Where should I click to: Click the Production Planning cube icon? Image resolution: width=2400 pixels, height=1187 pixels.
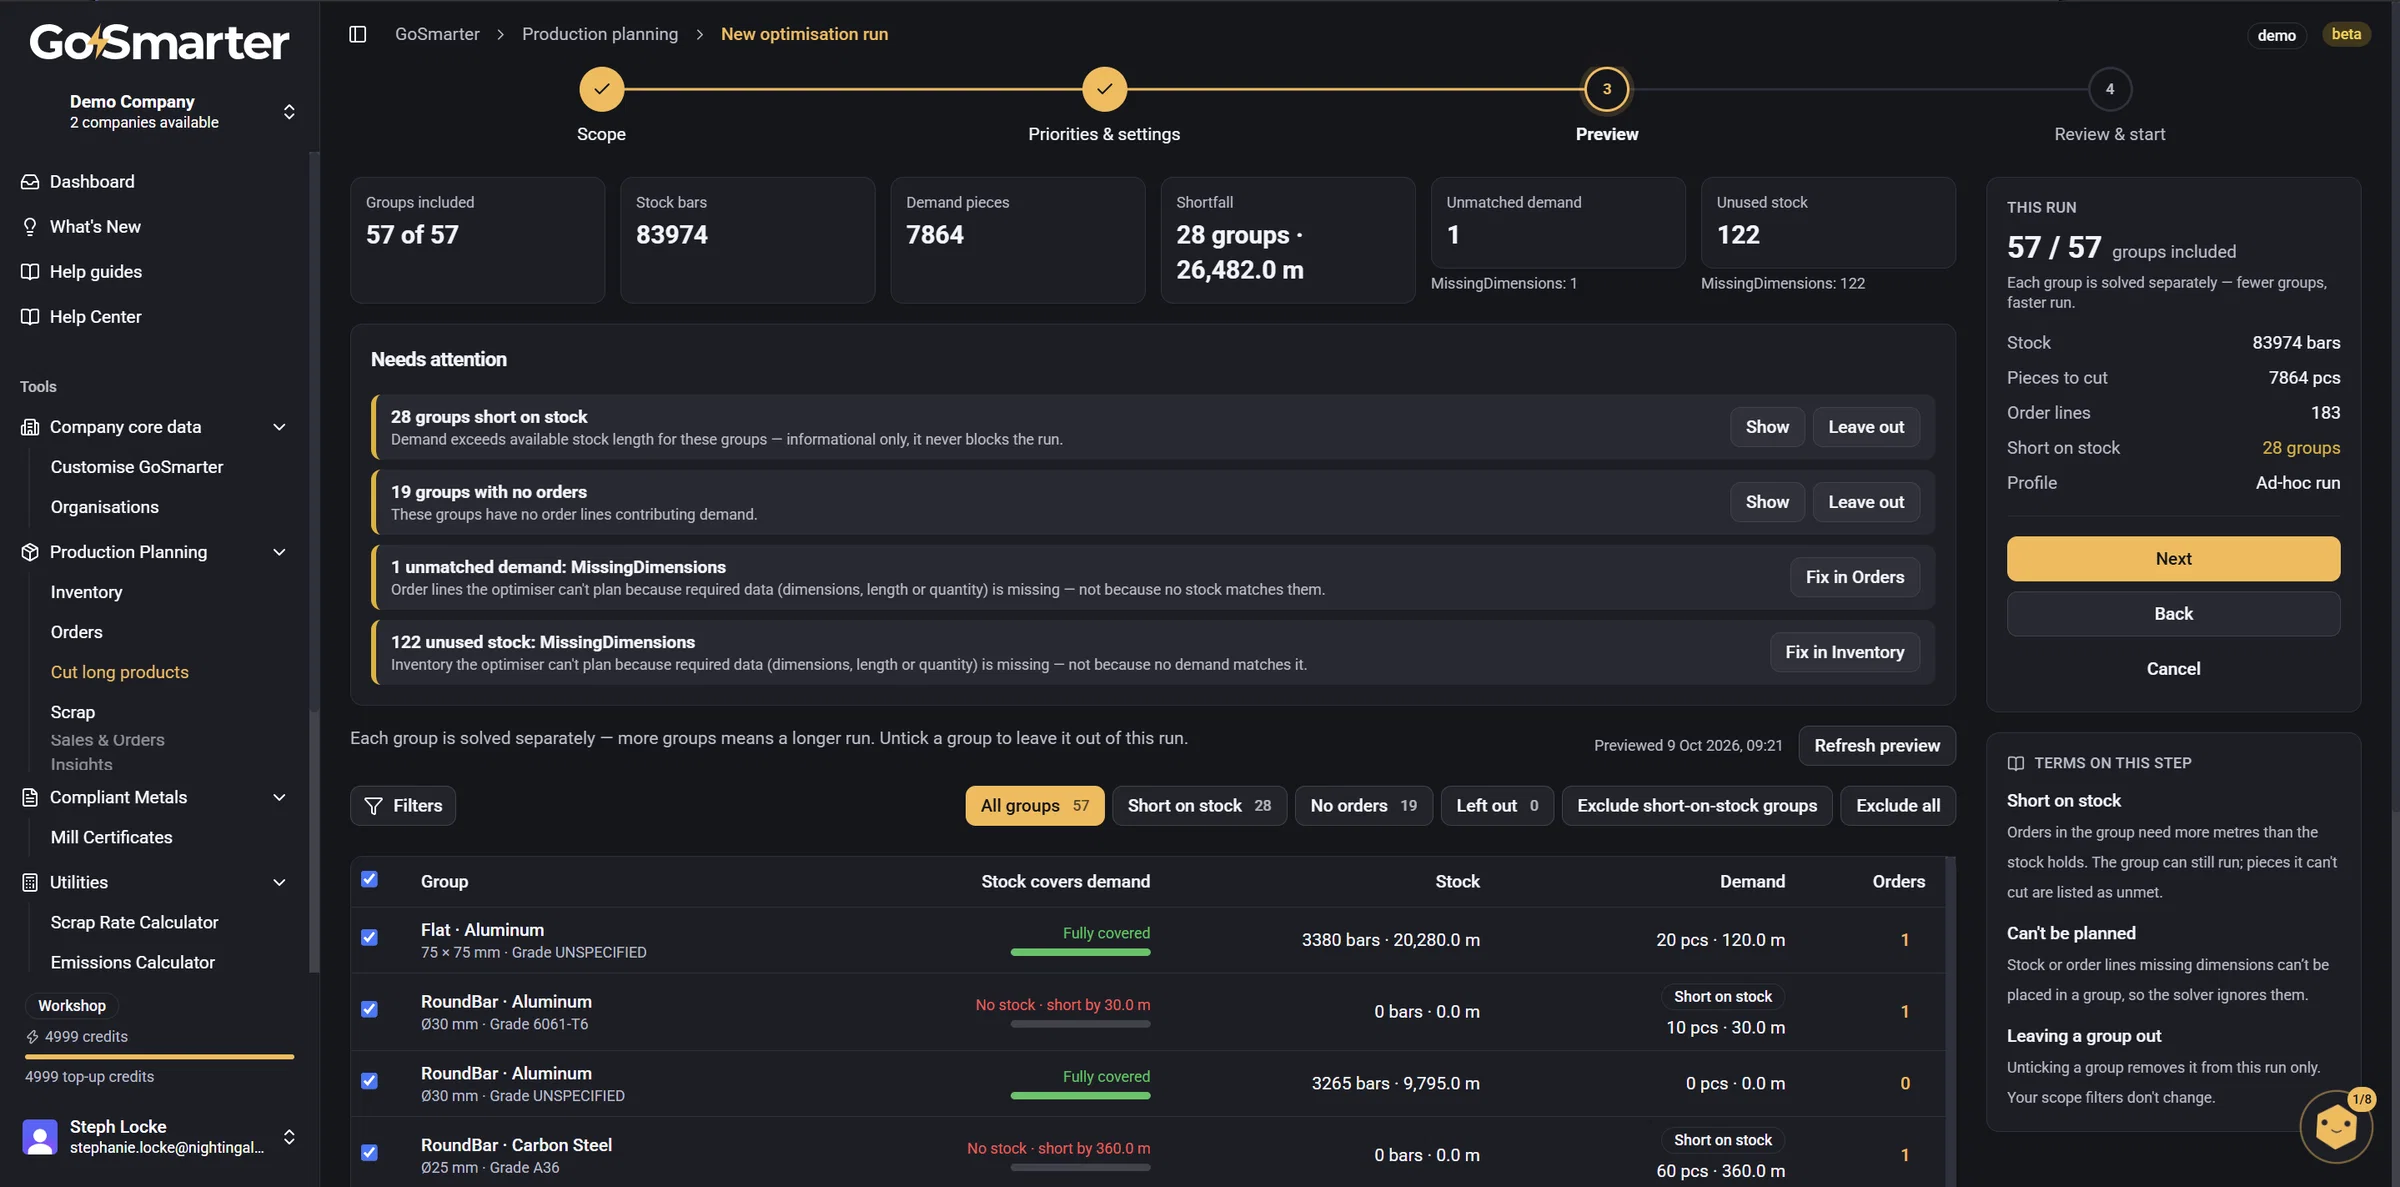point(30,552)
